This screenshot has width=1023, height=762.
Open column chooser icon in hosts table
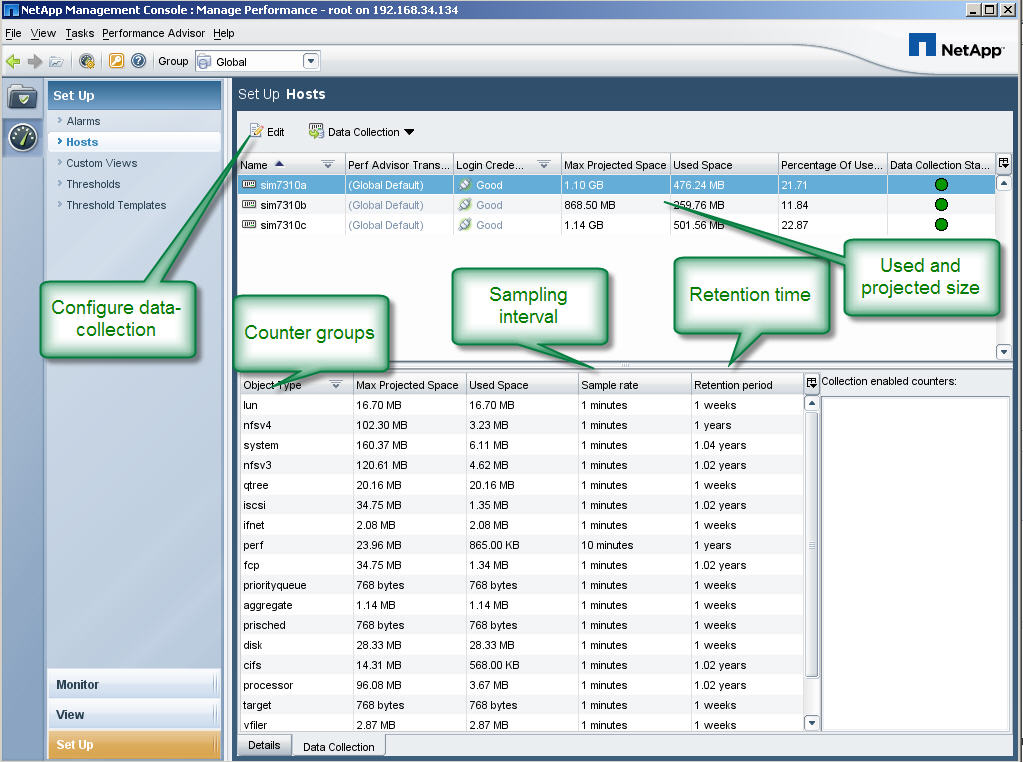(x=1003, y=164)
